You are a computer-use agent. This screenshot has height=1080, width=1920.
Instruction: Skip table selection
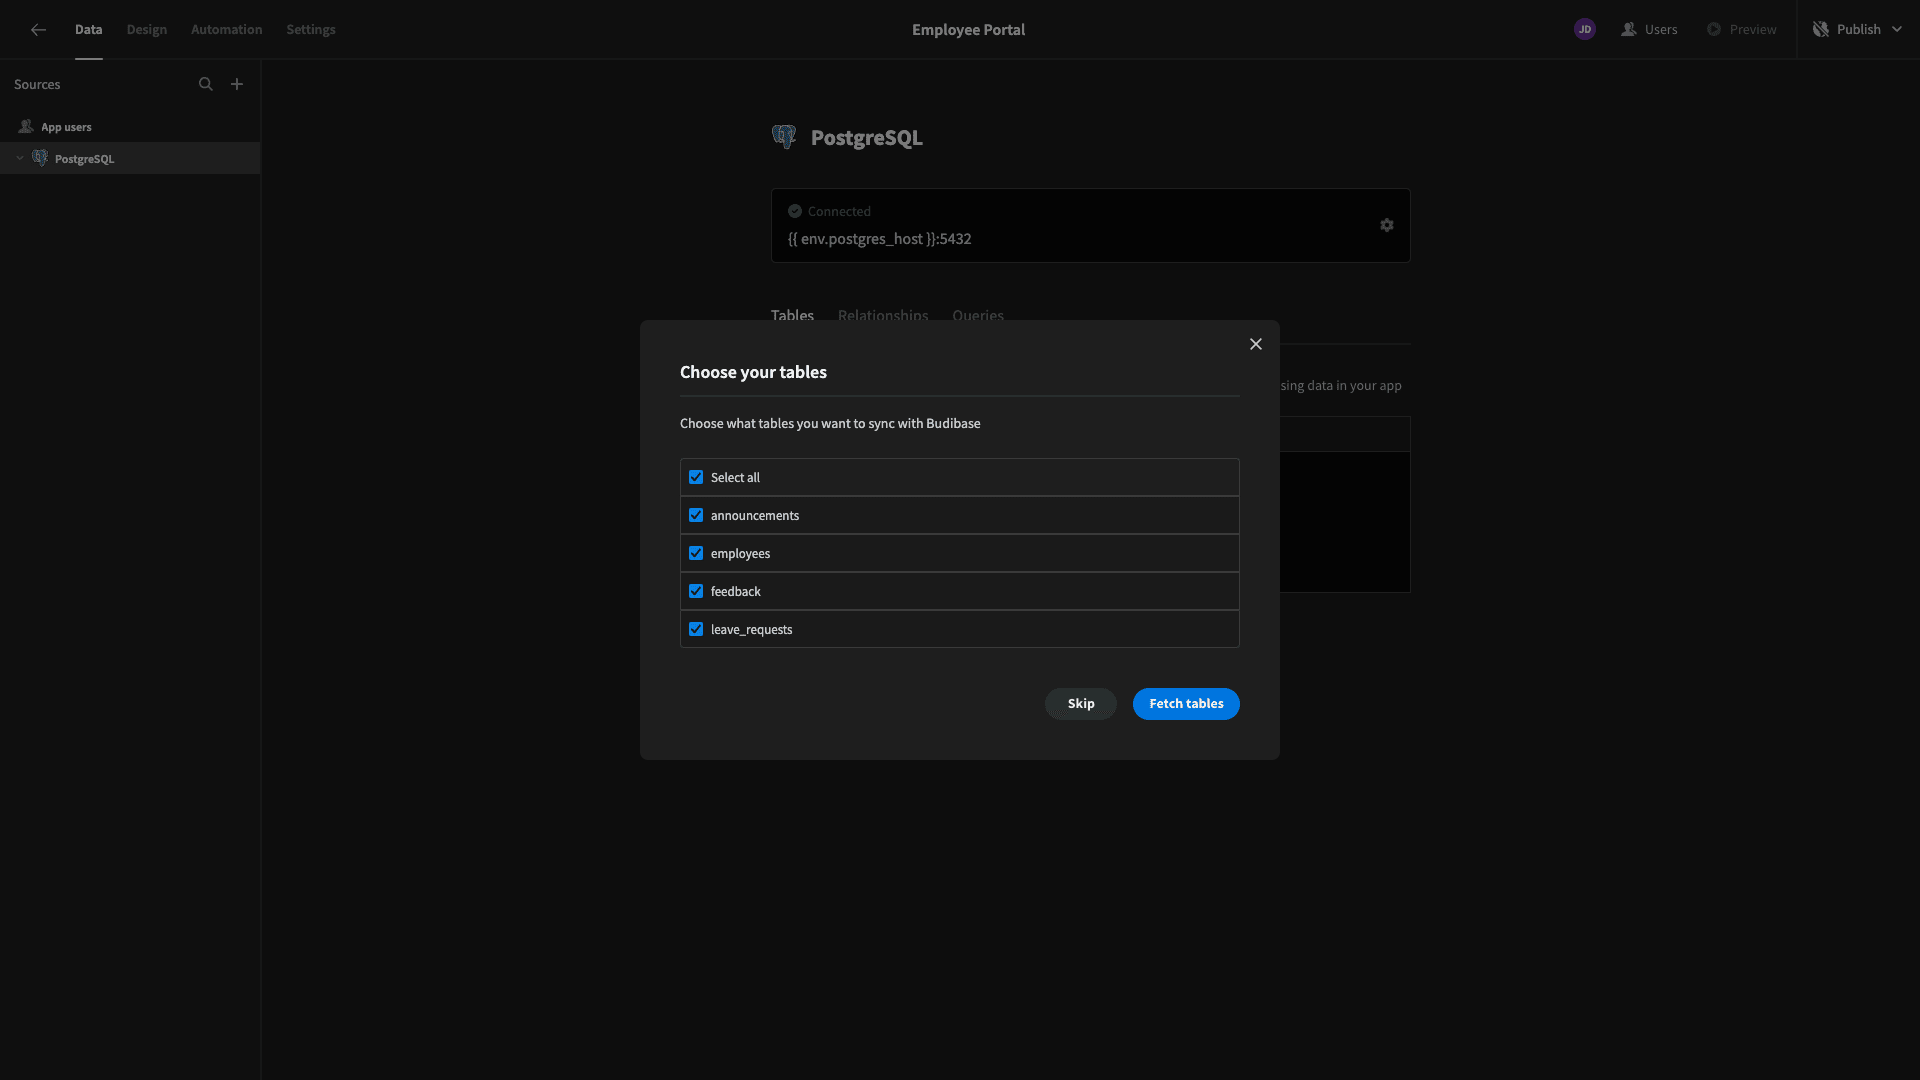pyautogui.click(x=1081, y=704)
